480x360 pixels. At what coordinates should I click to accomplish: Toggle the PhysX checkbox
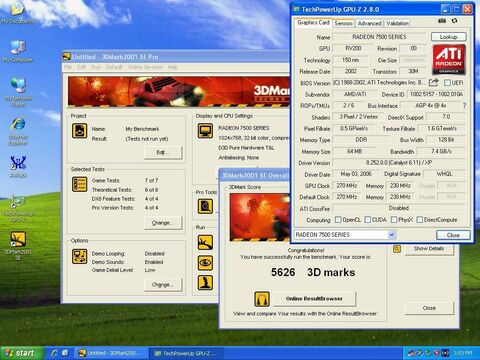[394, 220]
